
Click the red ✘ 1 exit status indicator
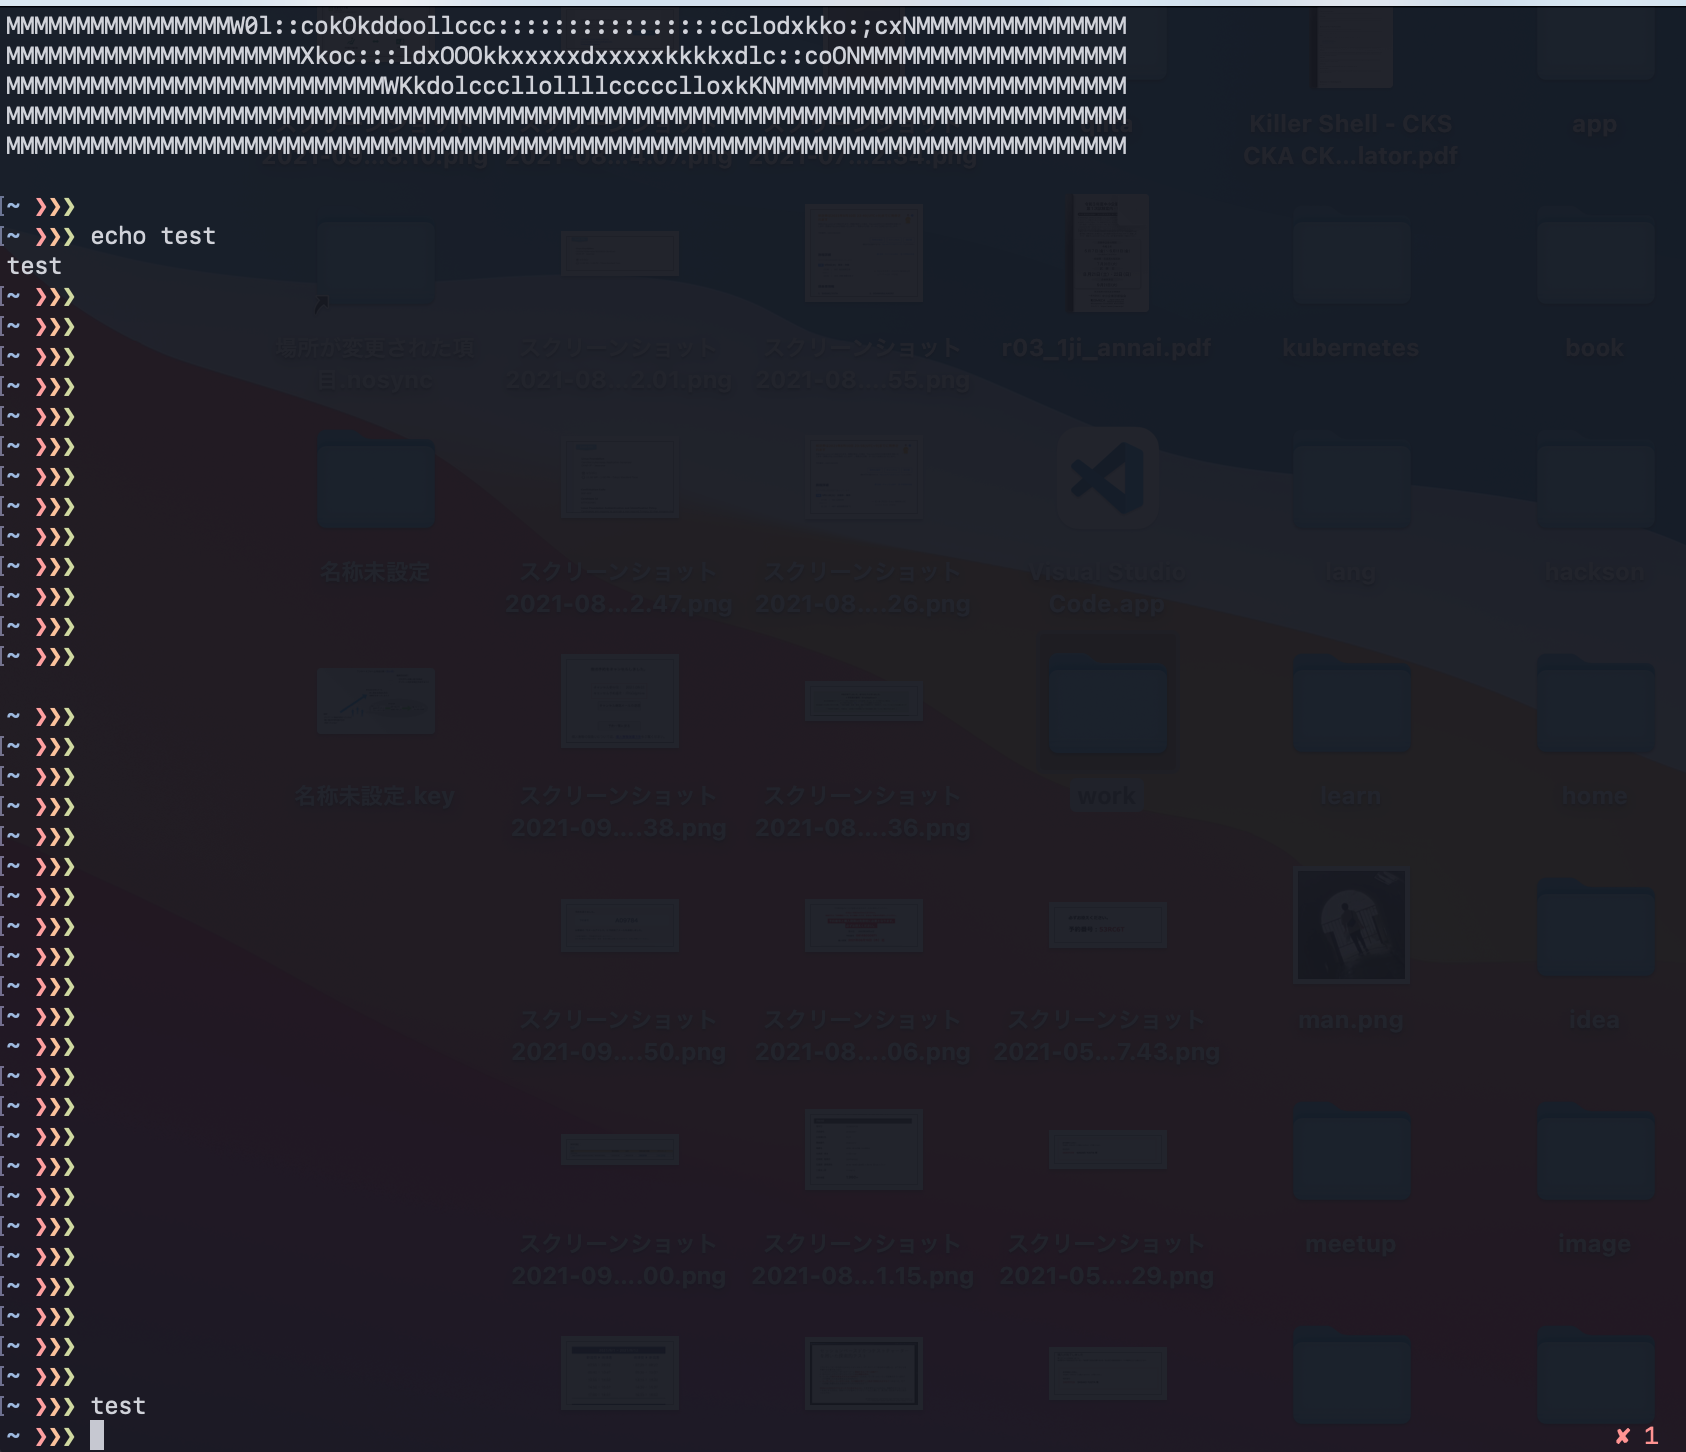point(1637,1436)
